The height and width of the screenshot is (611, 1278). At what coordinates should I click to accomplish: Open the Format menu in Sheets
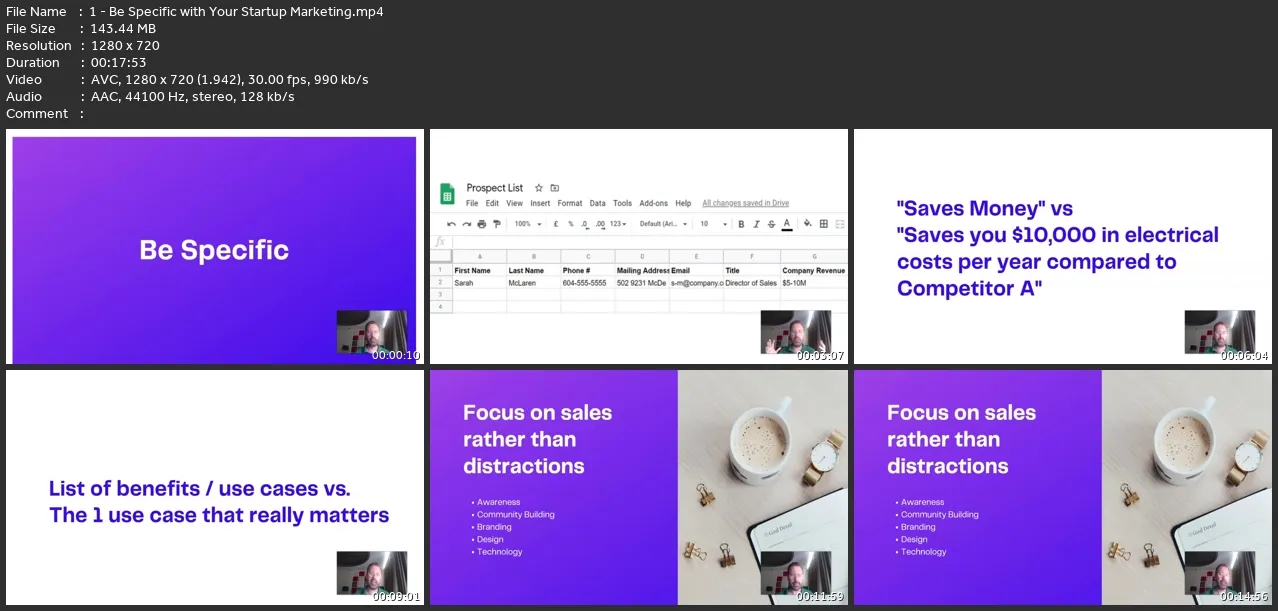click(570, 203)
